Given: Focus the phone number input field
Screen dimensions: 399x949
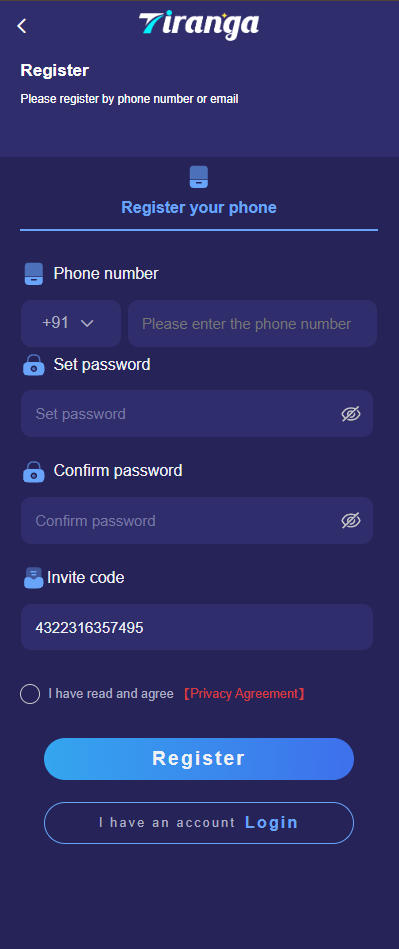Looking at the screenshot, I should [x=252, y=323].
